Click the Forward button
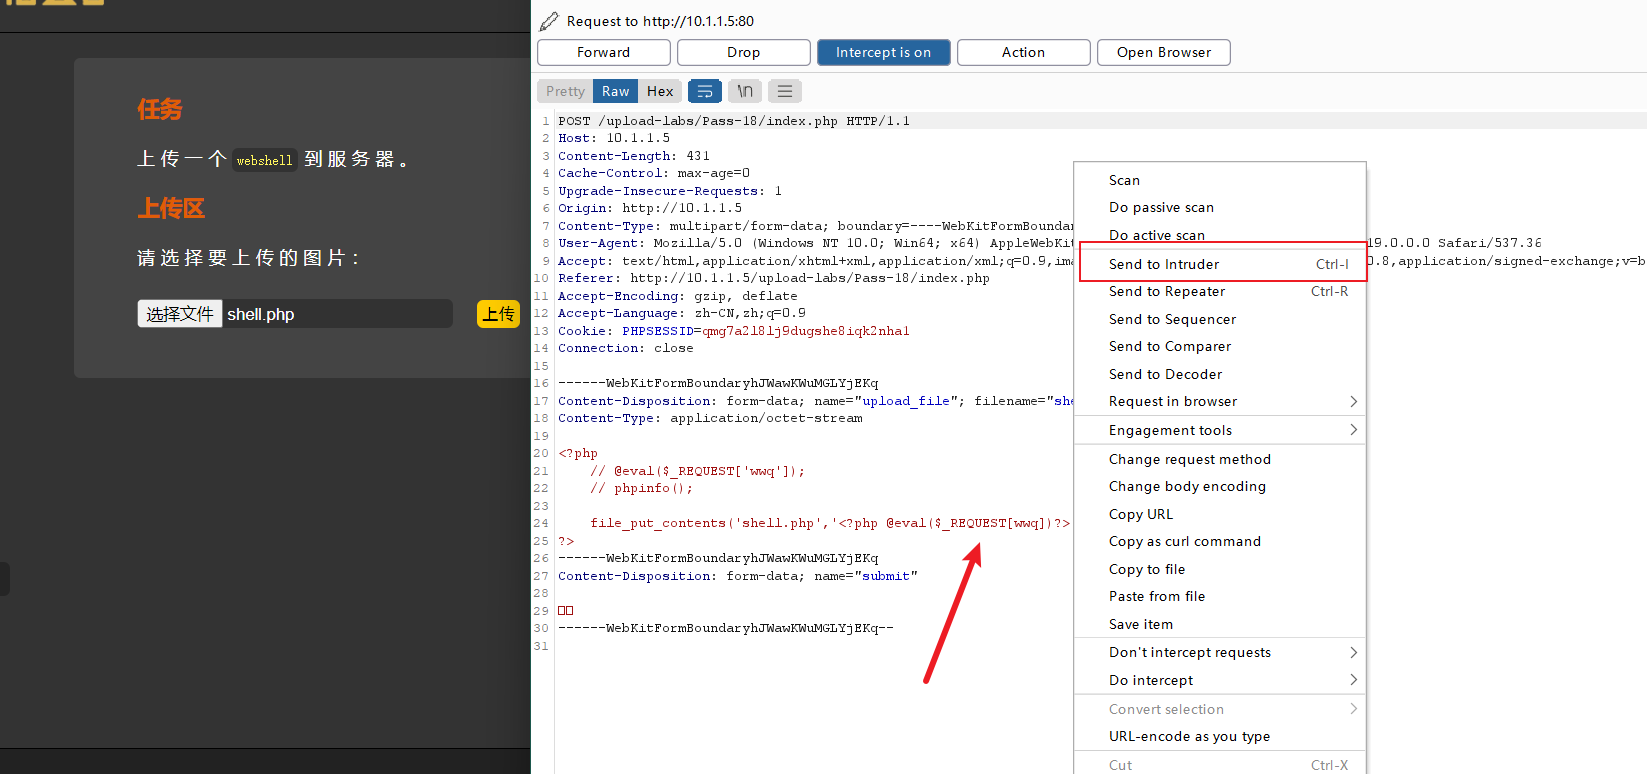 tap(604, 52)
